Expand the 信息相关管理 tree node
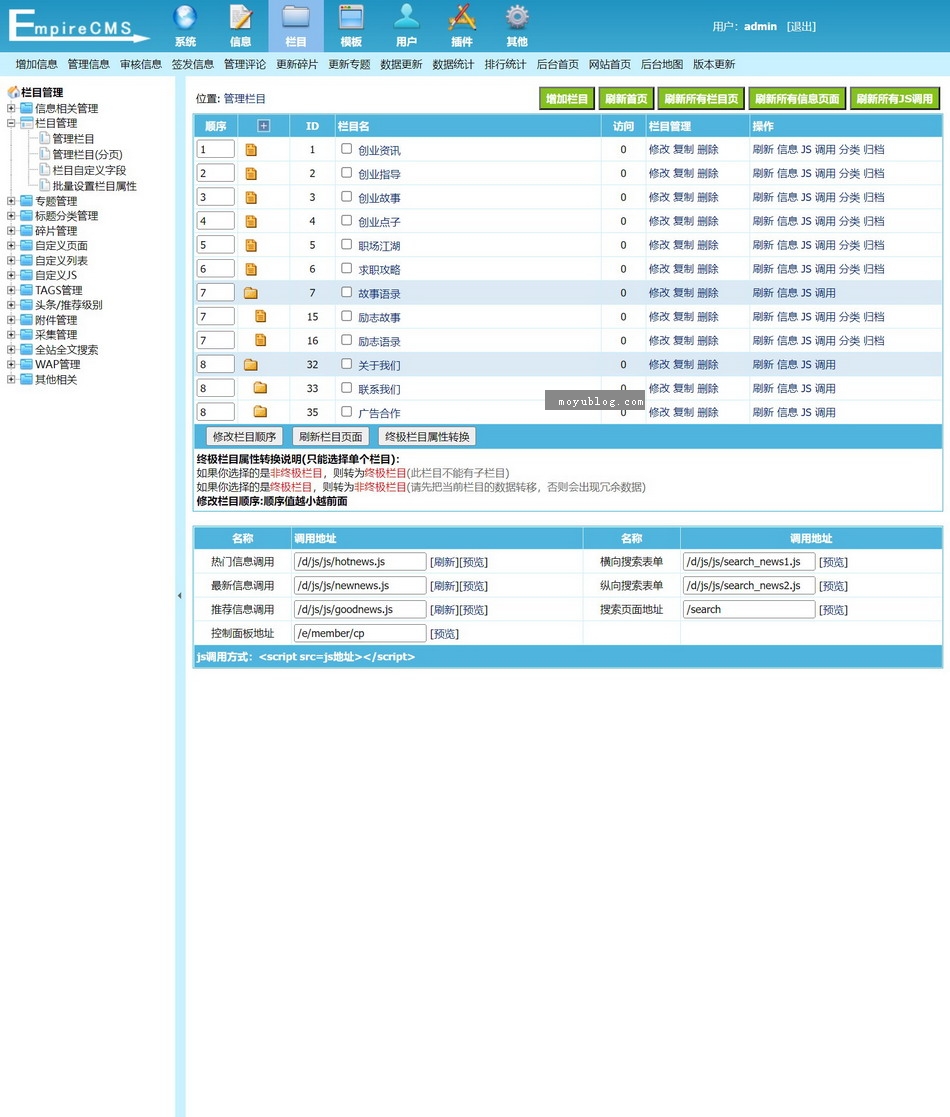The width and height of the screenshot is (950, 1117). click(x=11, y=108)
